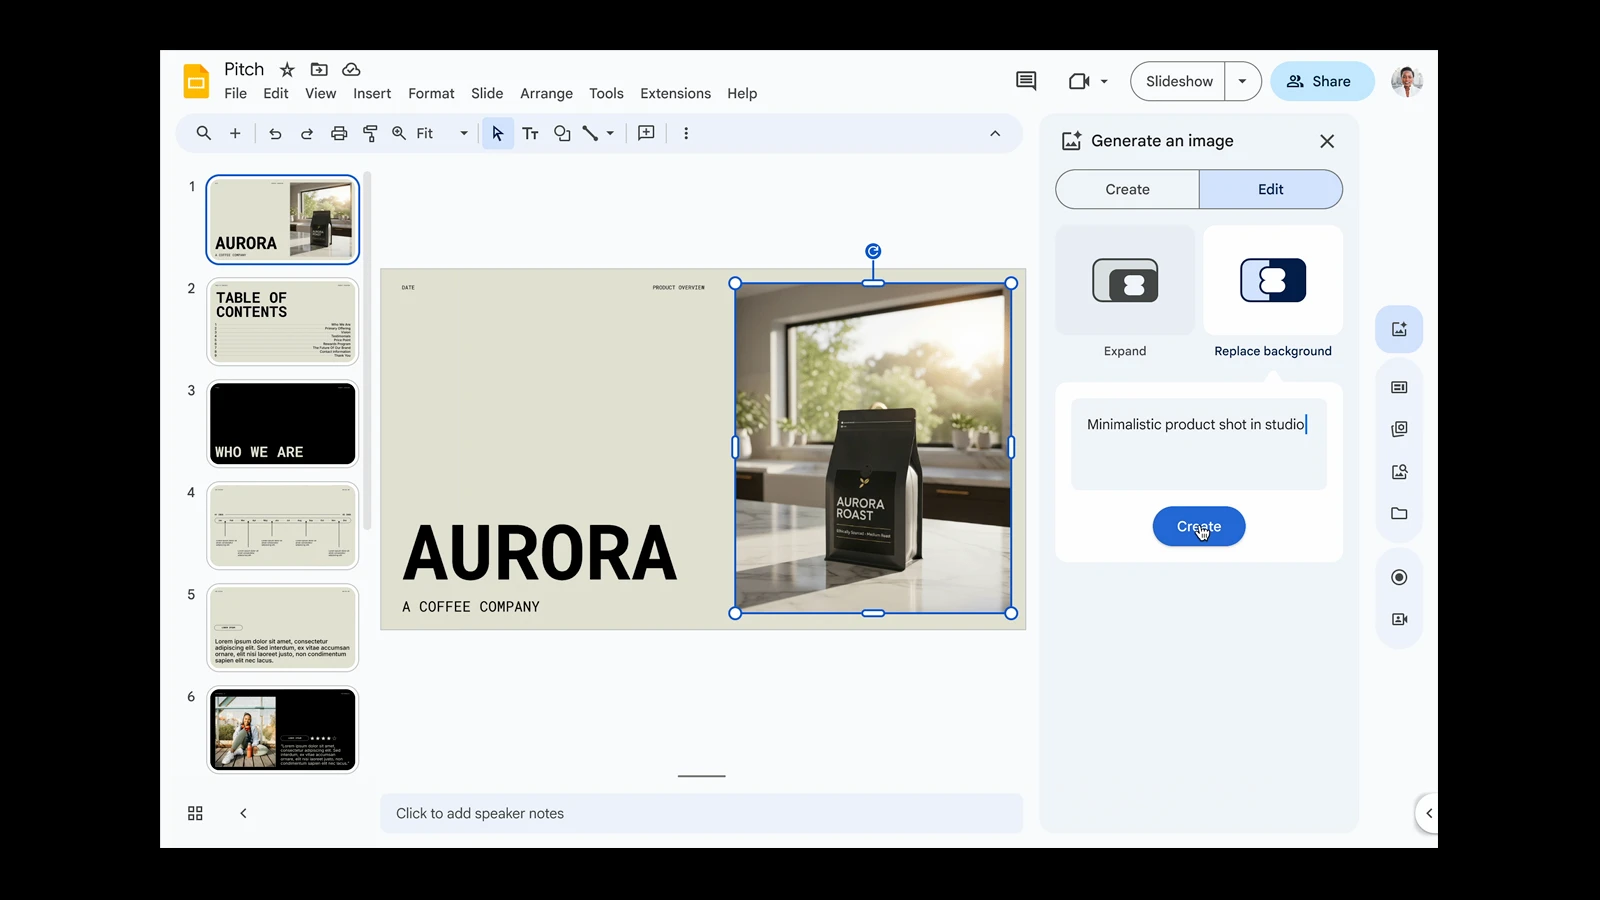Select the line tool
This screenshot has height=900, width=1600.
pyautogui.click(x=590, y=133)
